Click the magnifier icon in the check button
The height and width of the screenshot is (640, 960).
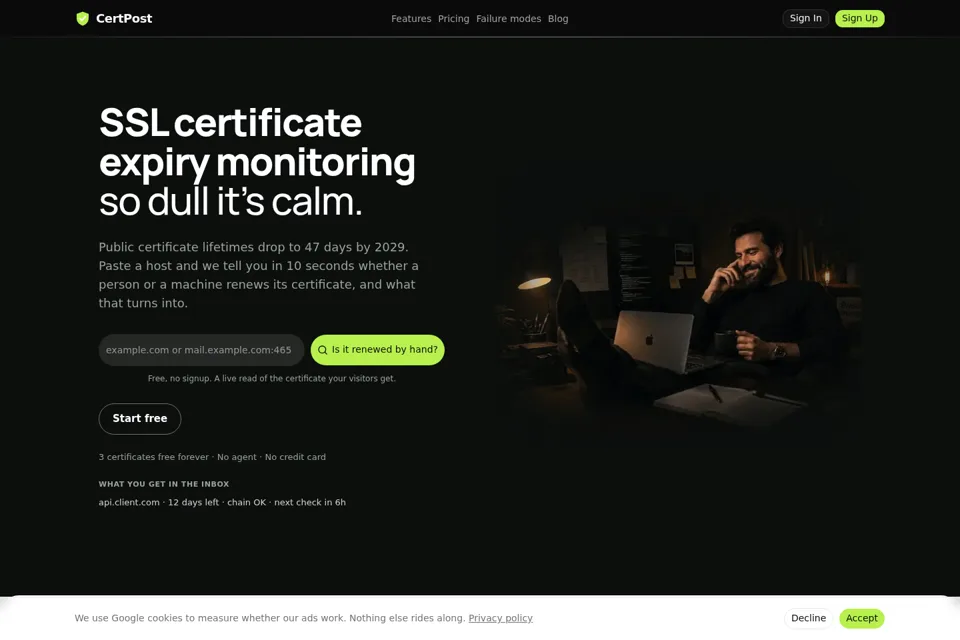click(323, 350)
